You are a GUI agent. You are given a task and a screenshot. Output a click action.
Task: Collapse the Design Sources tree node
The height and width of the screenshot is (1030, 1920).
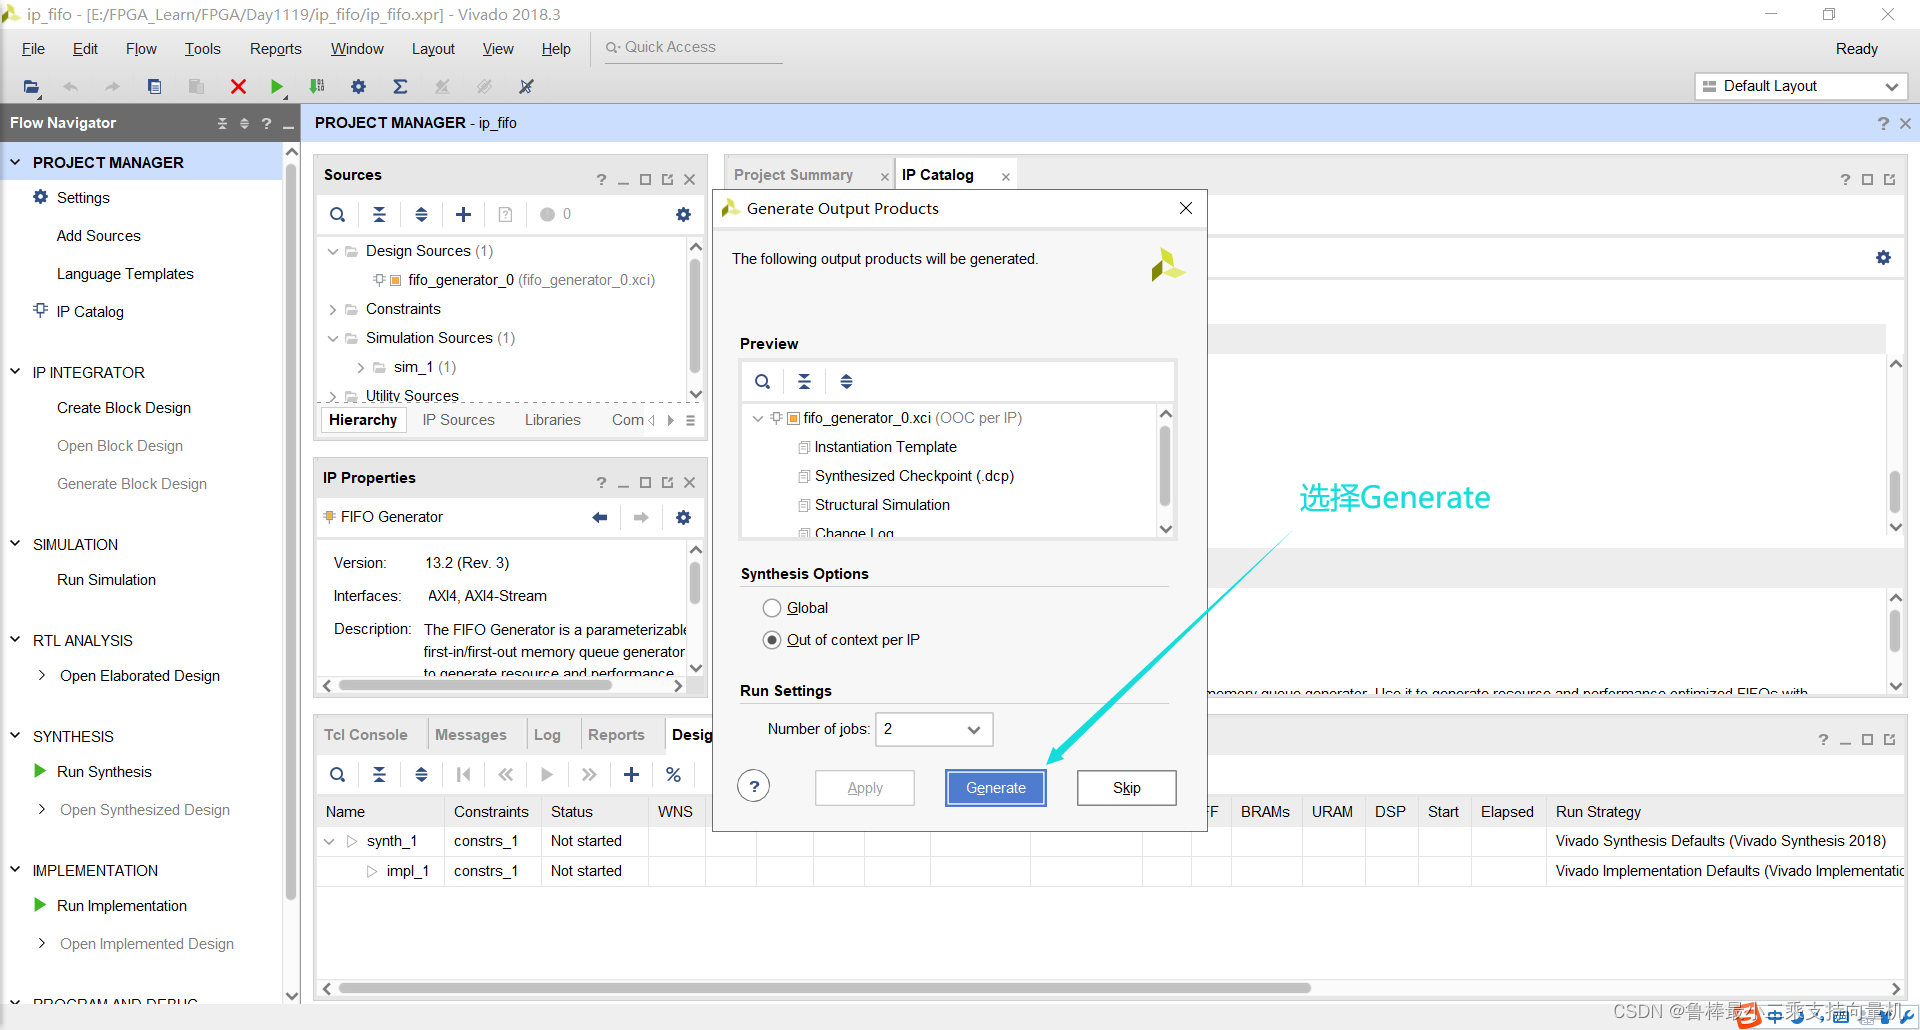[333, 251]
